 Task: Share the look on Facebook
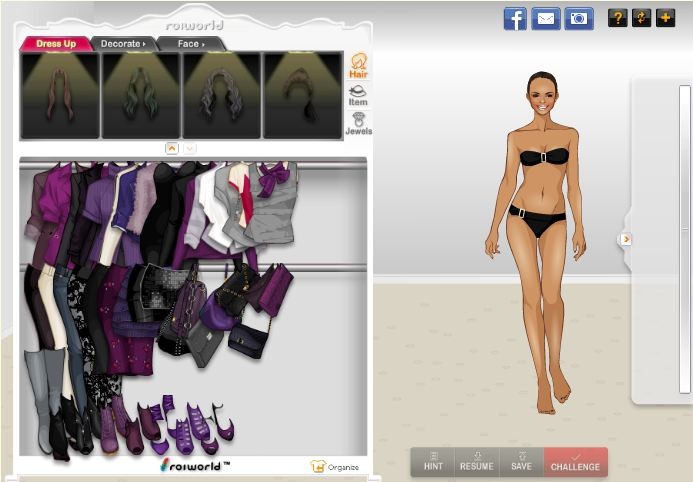click(x=515, y=18)
